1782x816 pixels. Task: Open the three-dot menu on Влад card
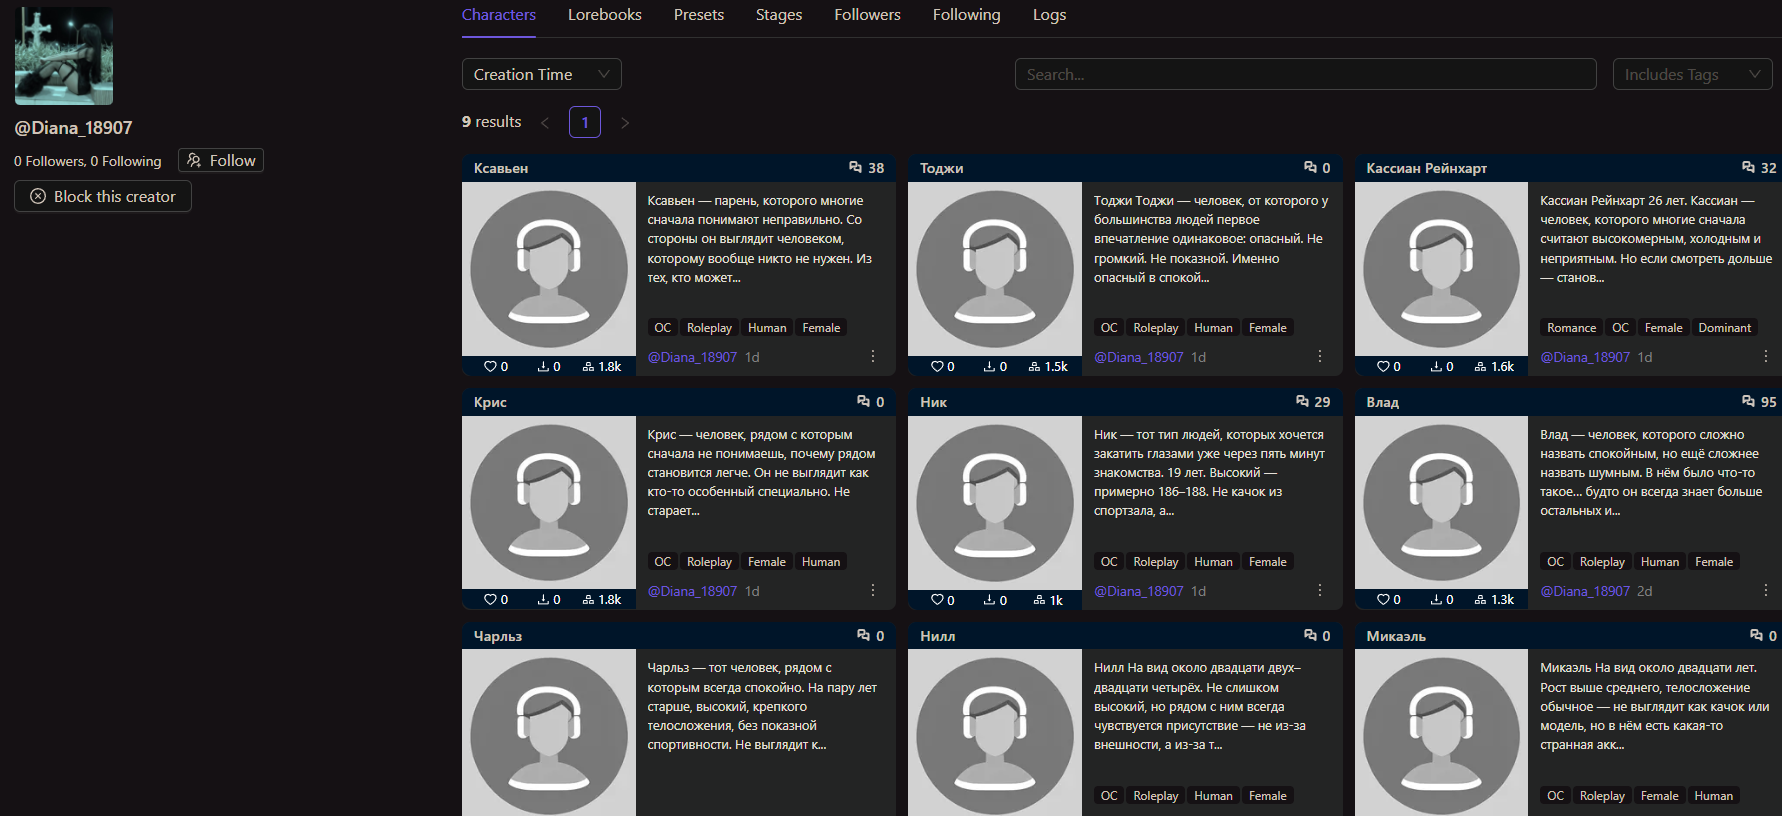[x=1766, y=590]
